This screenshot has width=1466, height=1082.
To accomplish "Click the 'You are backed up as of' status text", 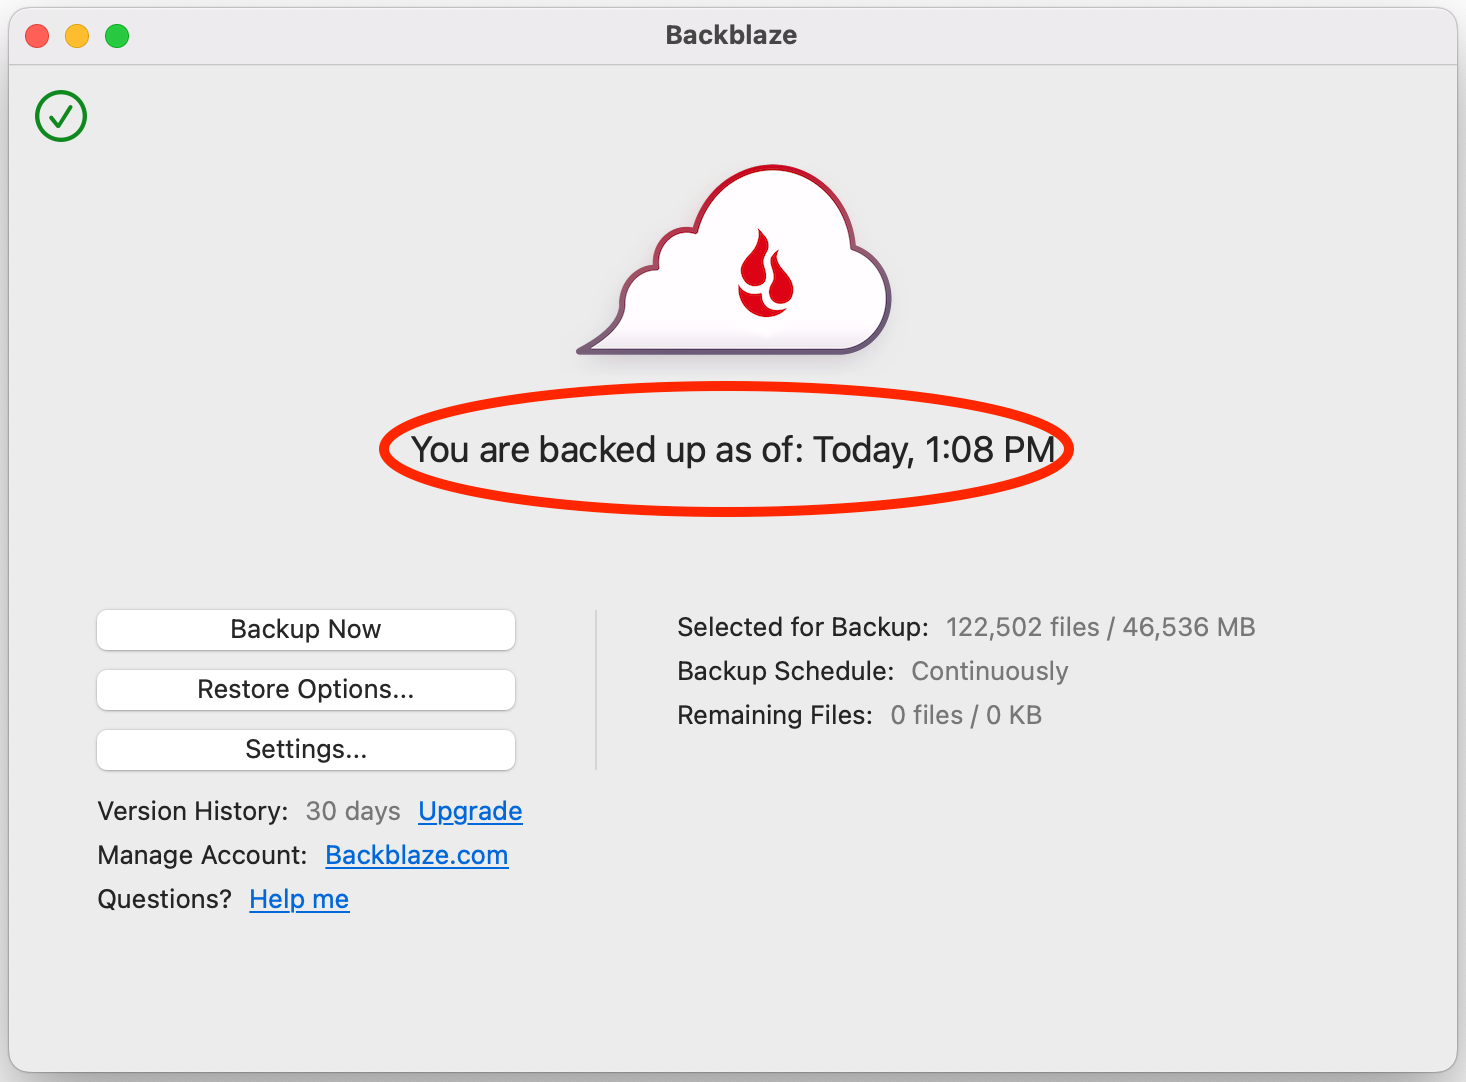I will (x=733, y=450).
